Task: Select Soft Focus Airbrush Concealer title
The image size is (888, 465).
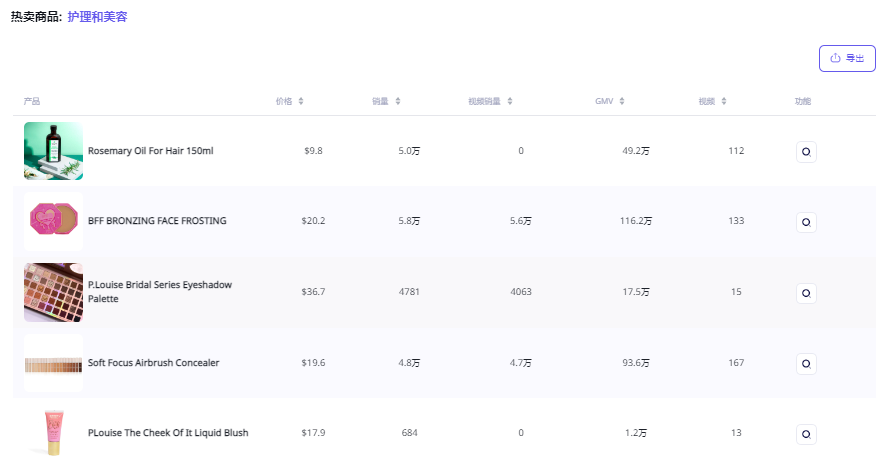Action: pos(153,362)
